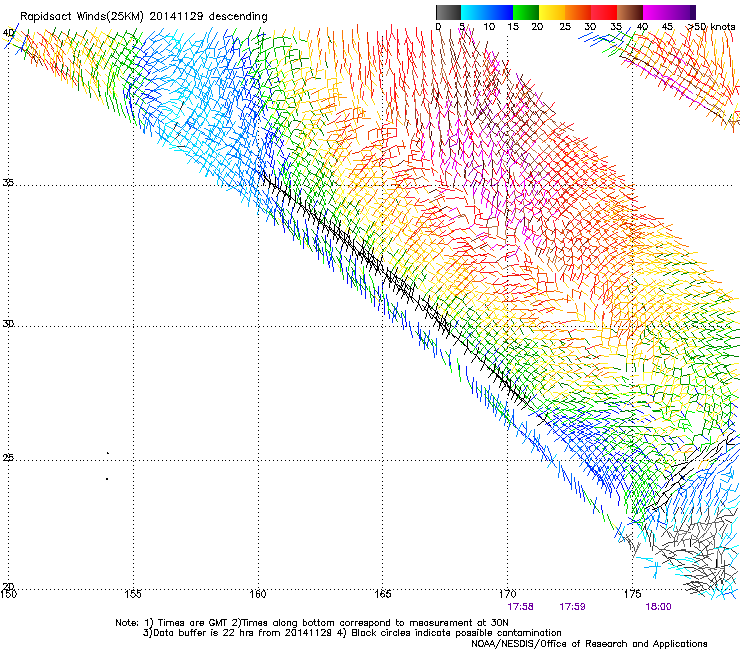Click the red 30–35 knots legend swatch
The height and width of the screenshot is (650, 740).
(604, 12)
